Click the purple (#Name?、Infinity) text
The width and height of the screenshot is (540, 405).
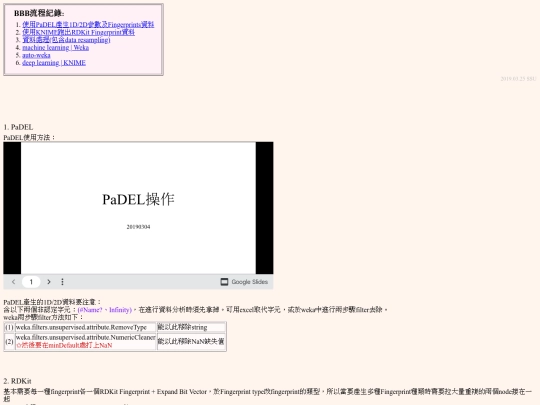(105, 310)
